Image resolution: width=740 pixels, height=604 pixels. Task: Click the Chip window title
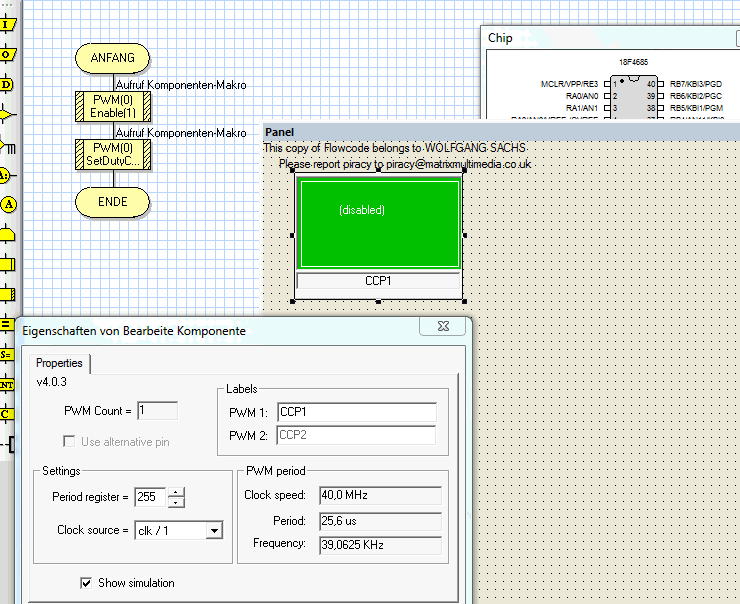click(x=500, y=38)
